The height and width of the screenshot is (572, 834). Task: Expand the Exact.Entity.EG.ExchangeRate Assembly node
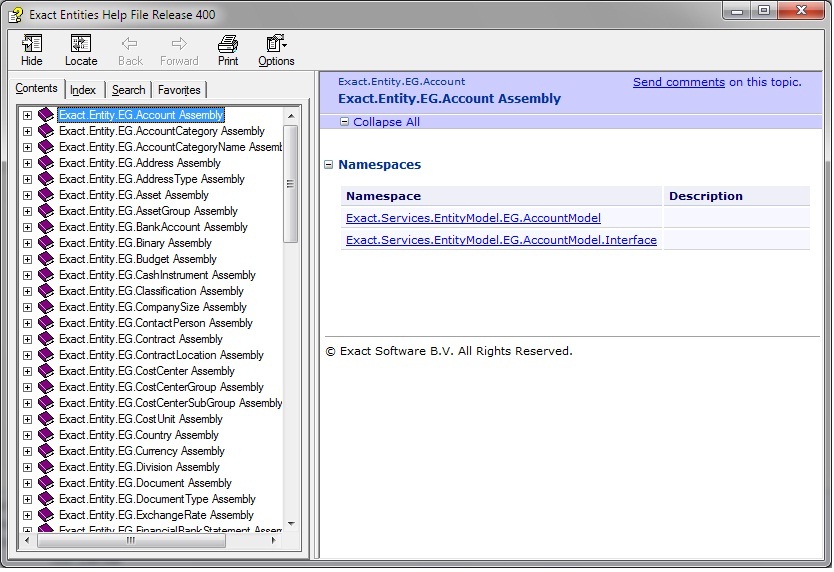click(28, 515)
